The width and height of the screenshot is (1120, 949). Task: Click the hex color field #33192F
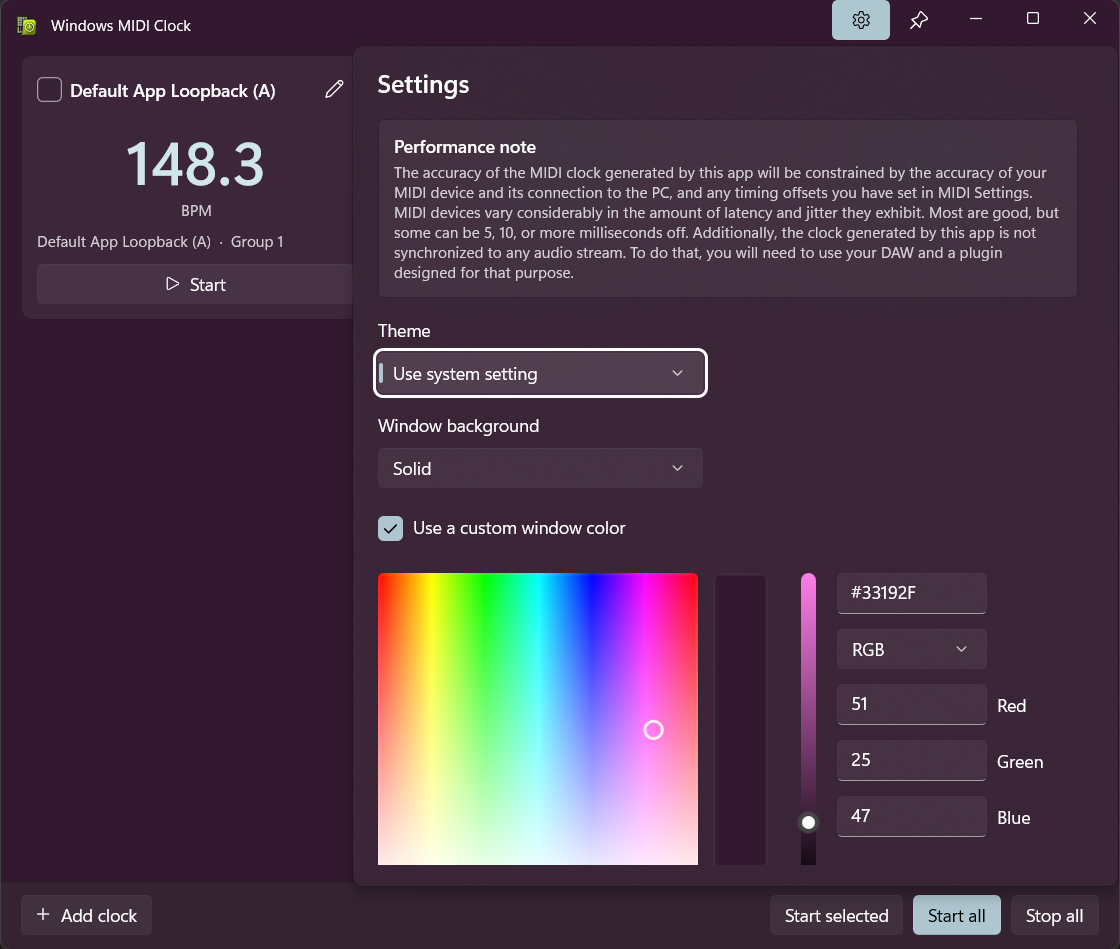tap(911, 593)
